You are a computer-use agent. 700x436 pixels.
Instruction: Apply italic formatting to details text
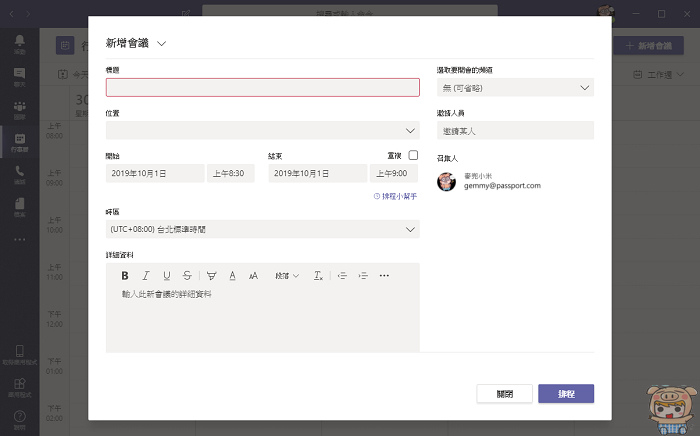(146, 275)
